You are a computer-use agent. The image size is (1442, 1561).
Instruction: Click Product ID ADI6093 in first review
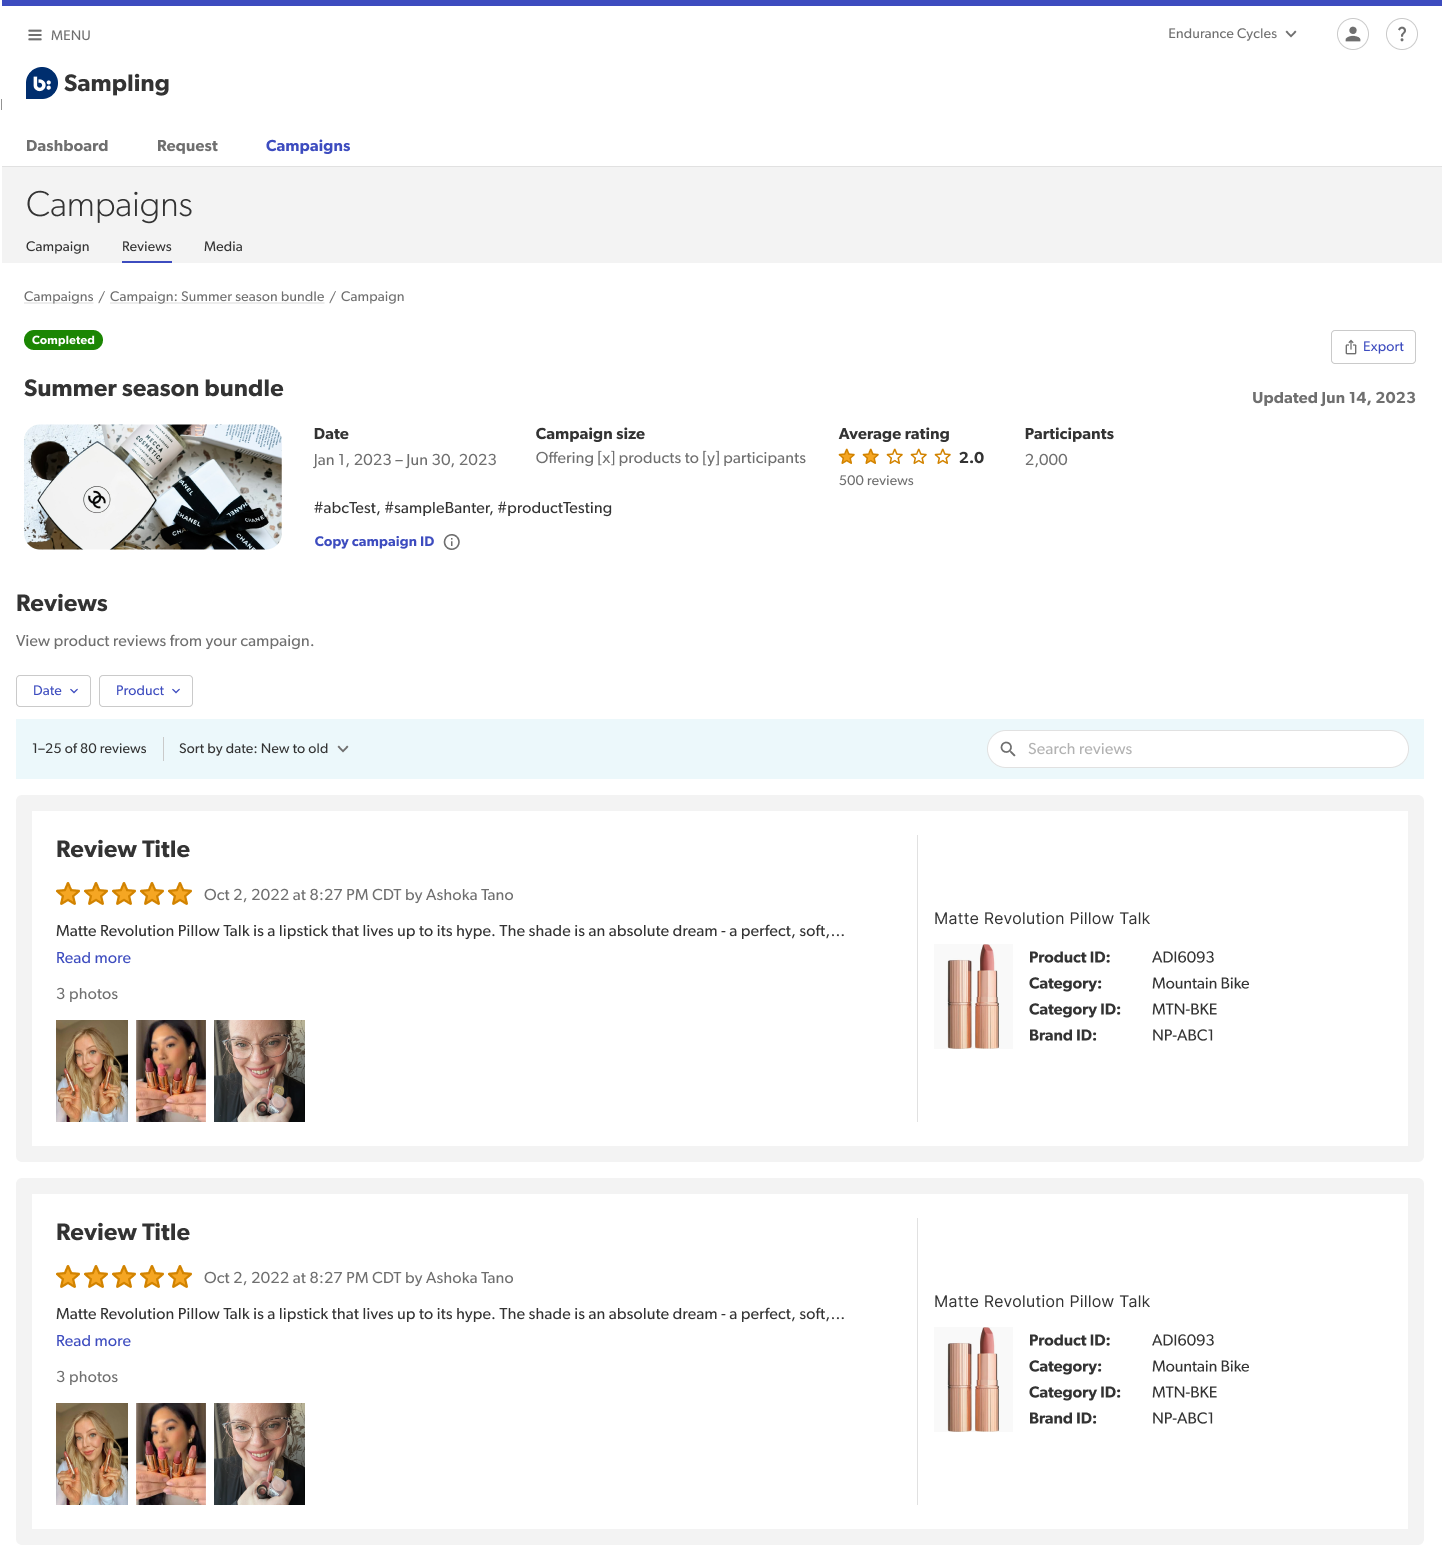pos(1183,958)
